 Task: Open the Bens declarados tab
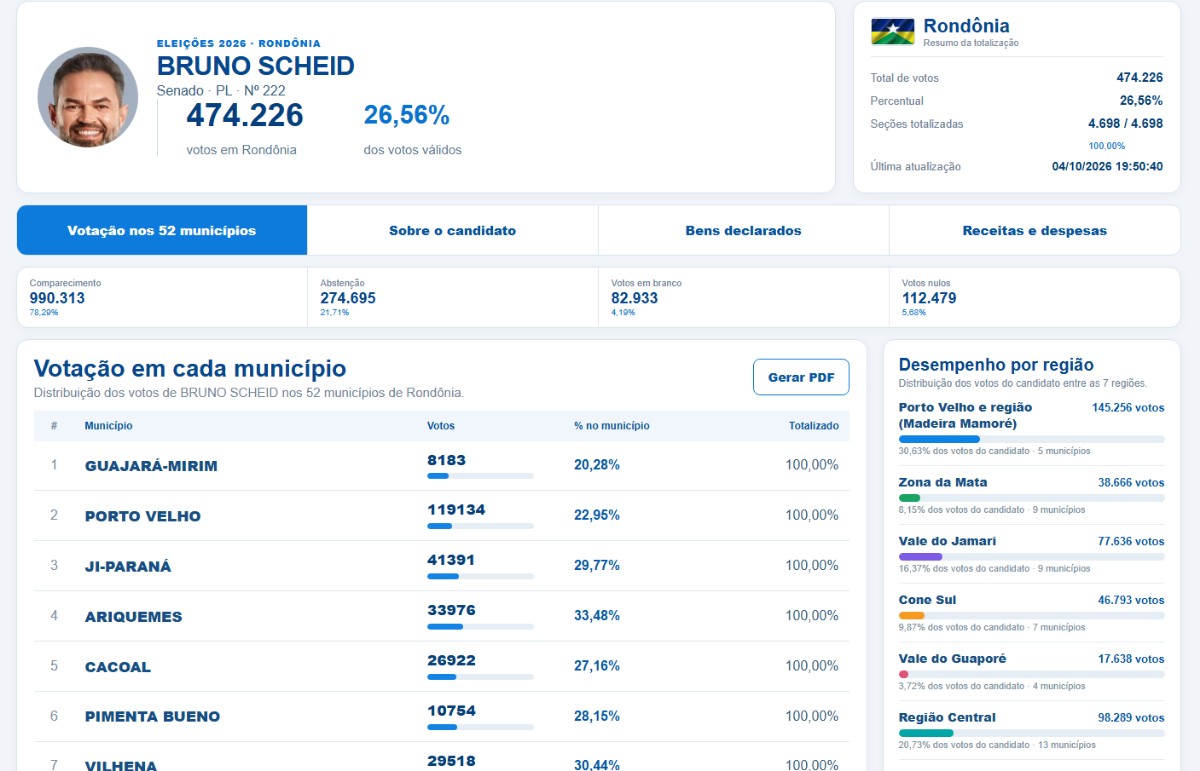(x=743, y=230)
